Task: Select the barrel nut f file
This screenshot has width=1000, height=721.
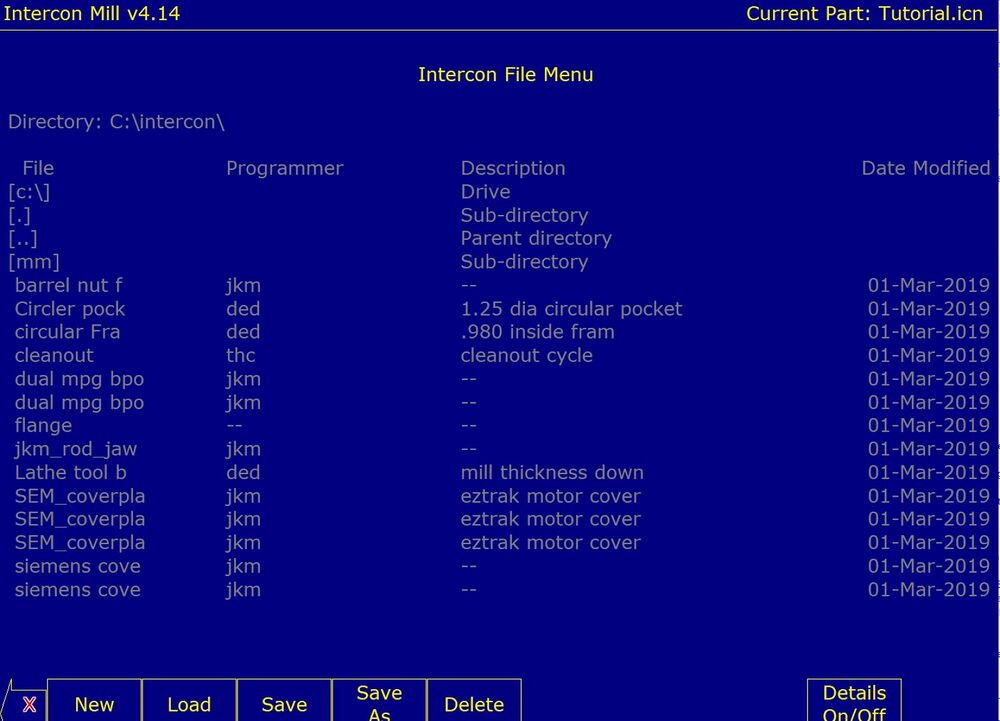Action: (x=69, y=285)
